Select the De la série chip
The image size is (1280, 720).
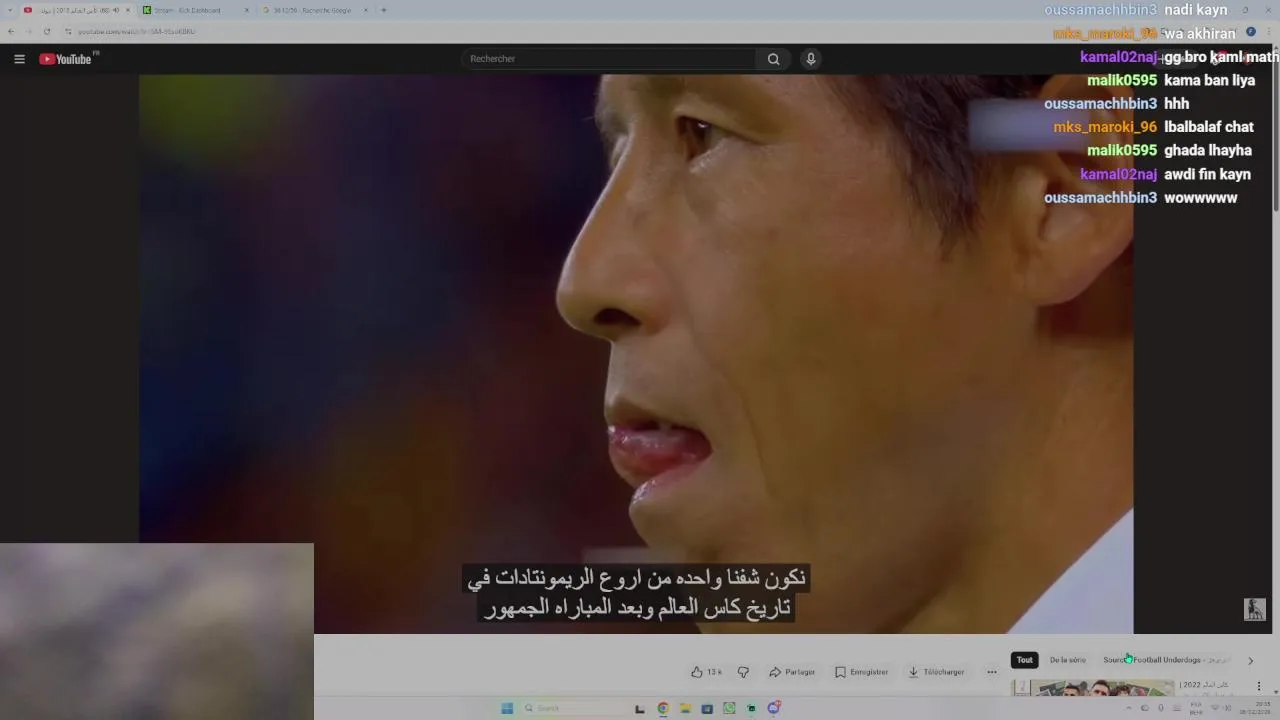click(x=1067, y=660)
